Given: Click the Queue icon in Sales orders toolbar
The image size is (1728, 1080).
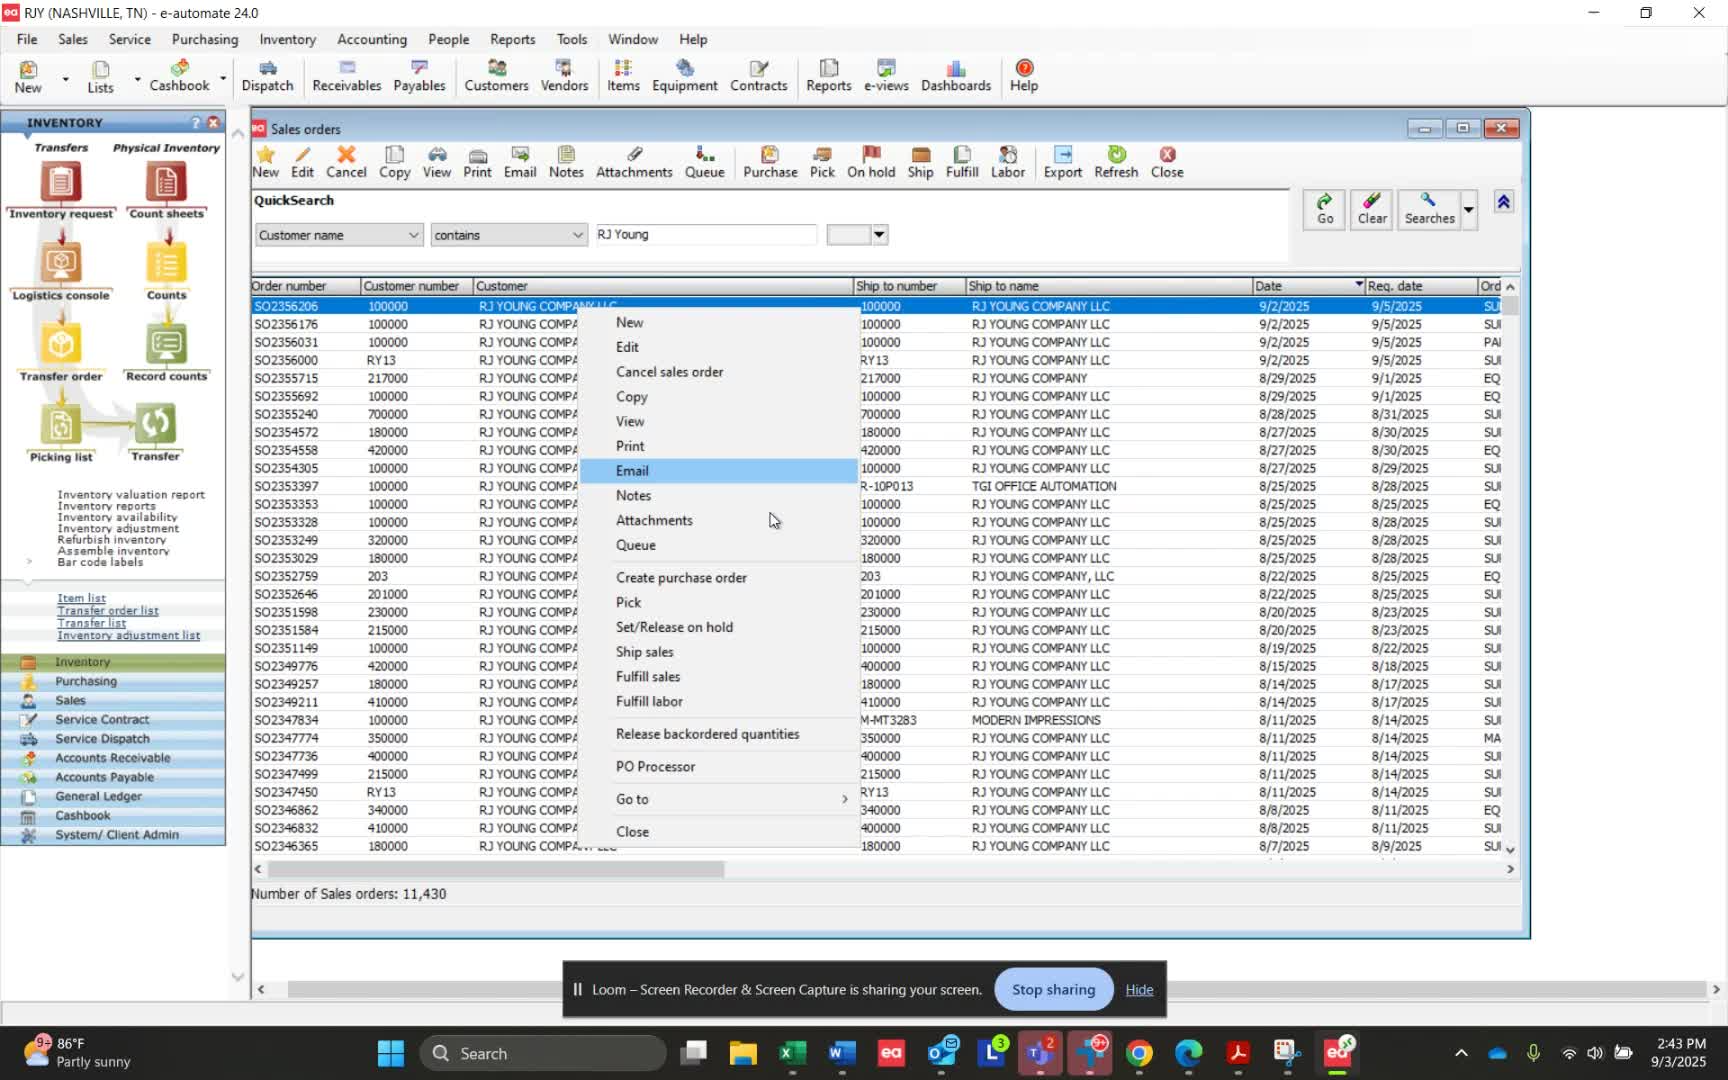Looking at the screenshot, I should (x=705, y=162).
